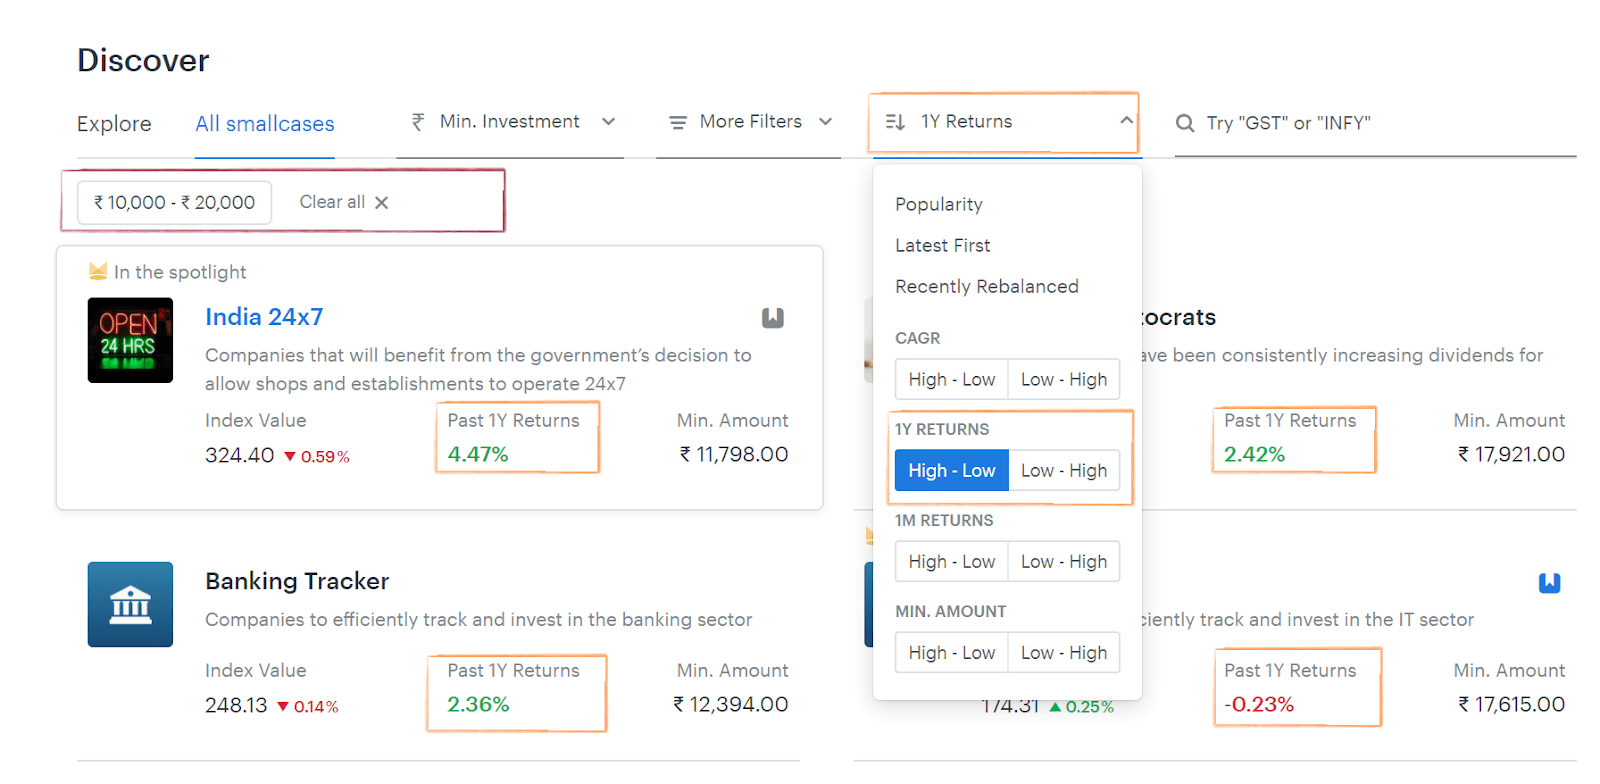
Task: Click the Banking Tracker bank icon
Action: point(130,604)
